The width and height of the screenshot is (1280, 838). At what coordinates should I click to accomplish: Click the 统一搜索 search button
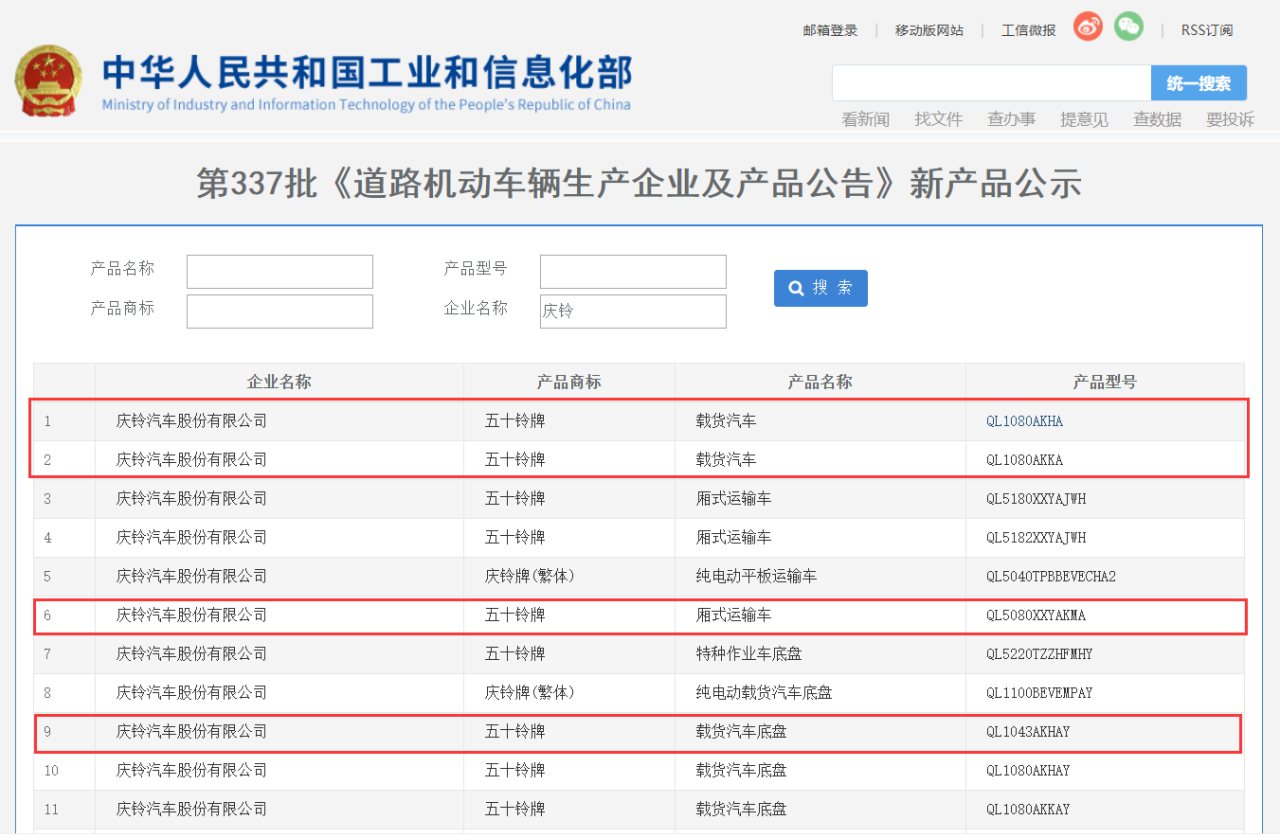(x=1198, y=83)
